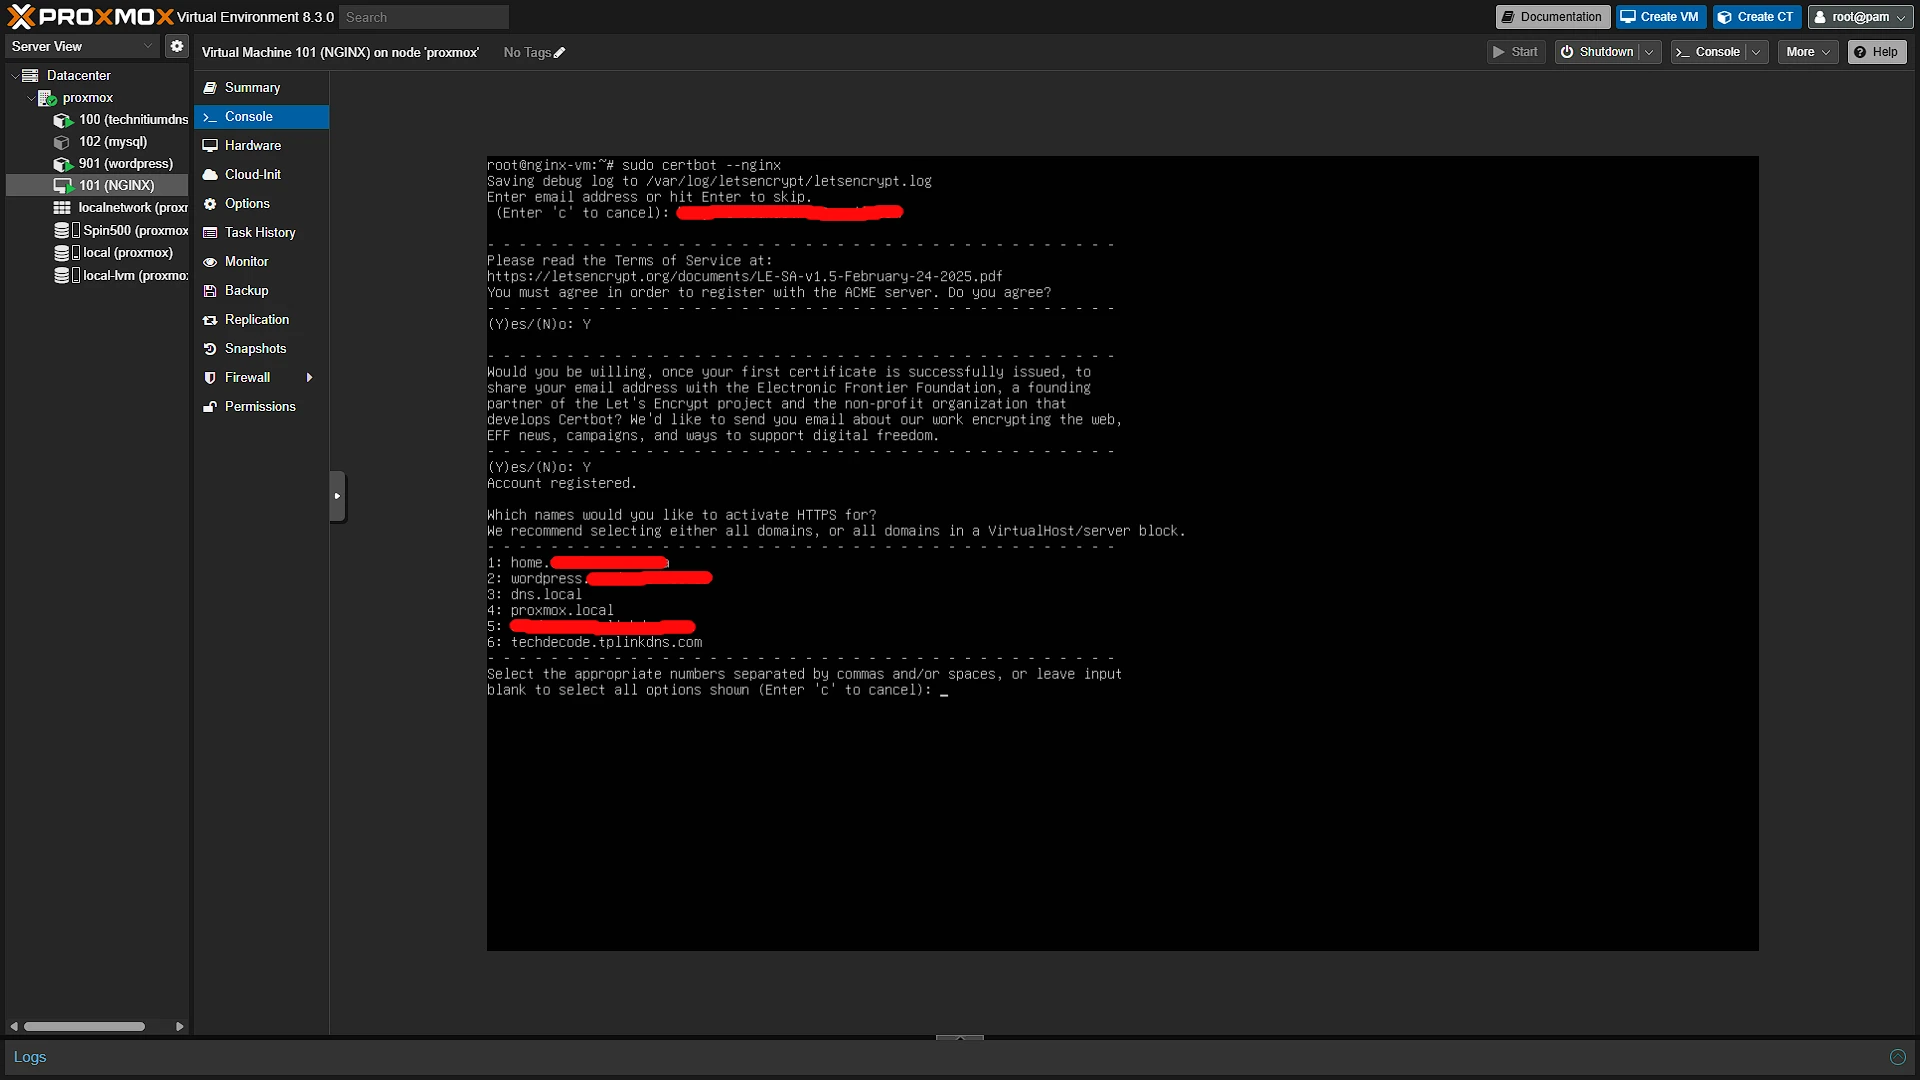Screen dimensions: 1920x1080
Task: Click the top Search field
Action: pyautogui.click(x=424, y=17)
